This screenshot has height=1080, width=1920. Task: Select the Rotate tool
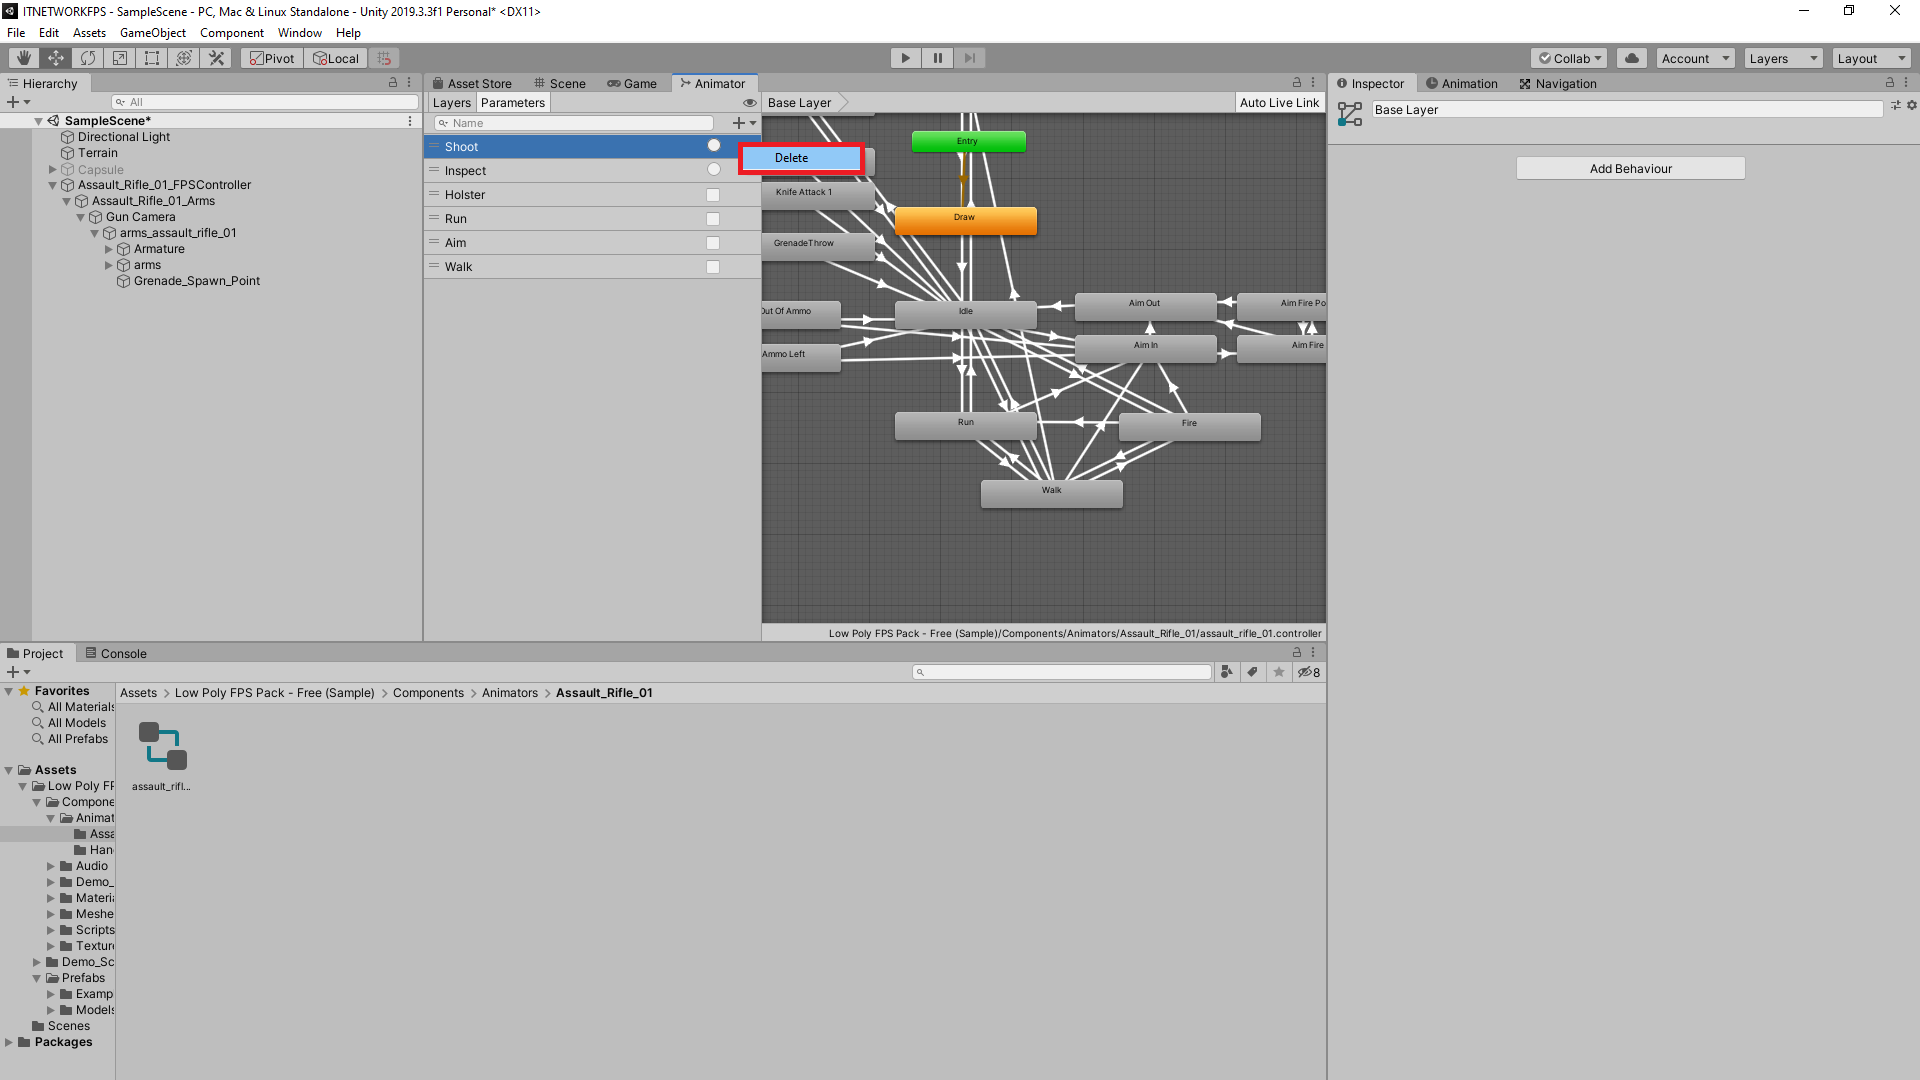87,58
